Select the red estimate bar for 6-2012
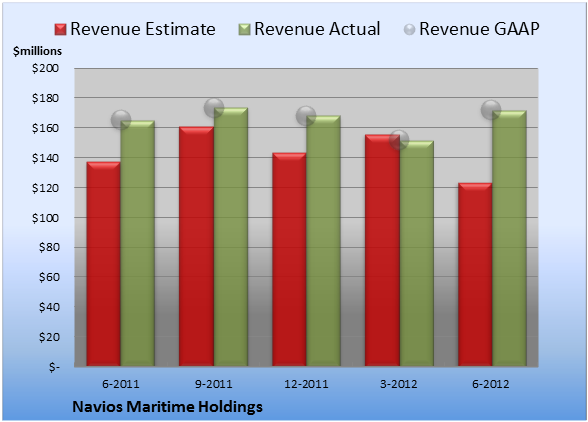 click(475, 275)
